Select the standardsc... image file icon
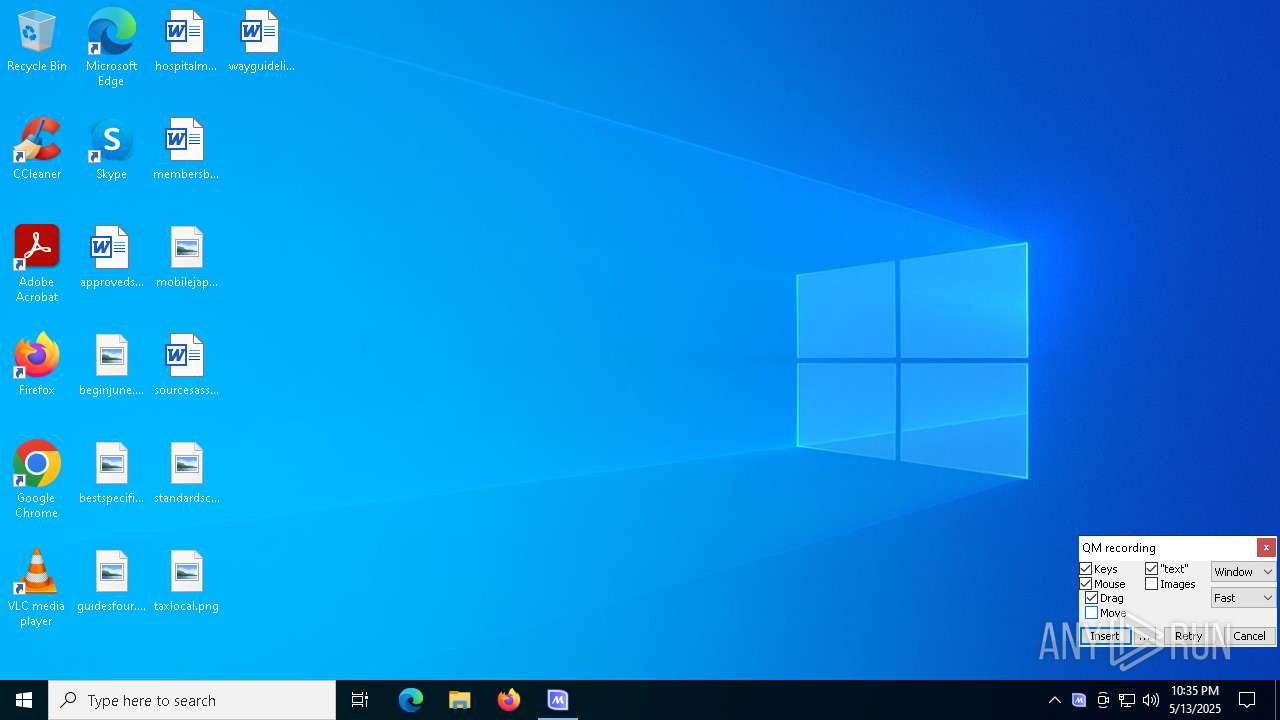The image size is (1280, 720). [x=186, y=474]
